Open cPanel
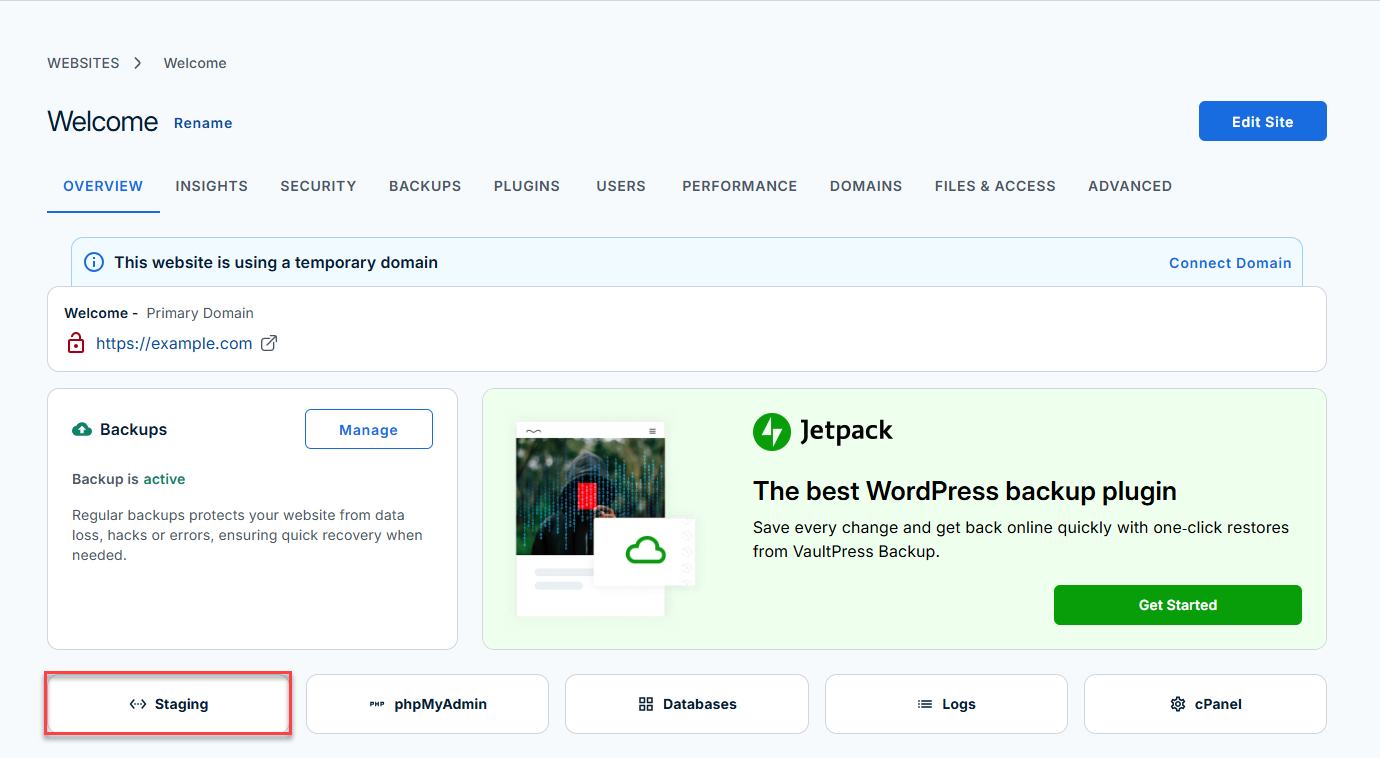This screenshot has width=1380, height=758. (x=1205, y=704)
